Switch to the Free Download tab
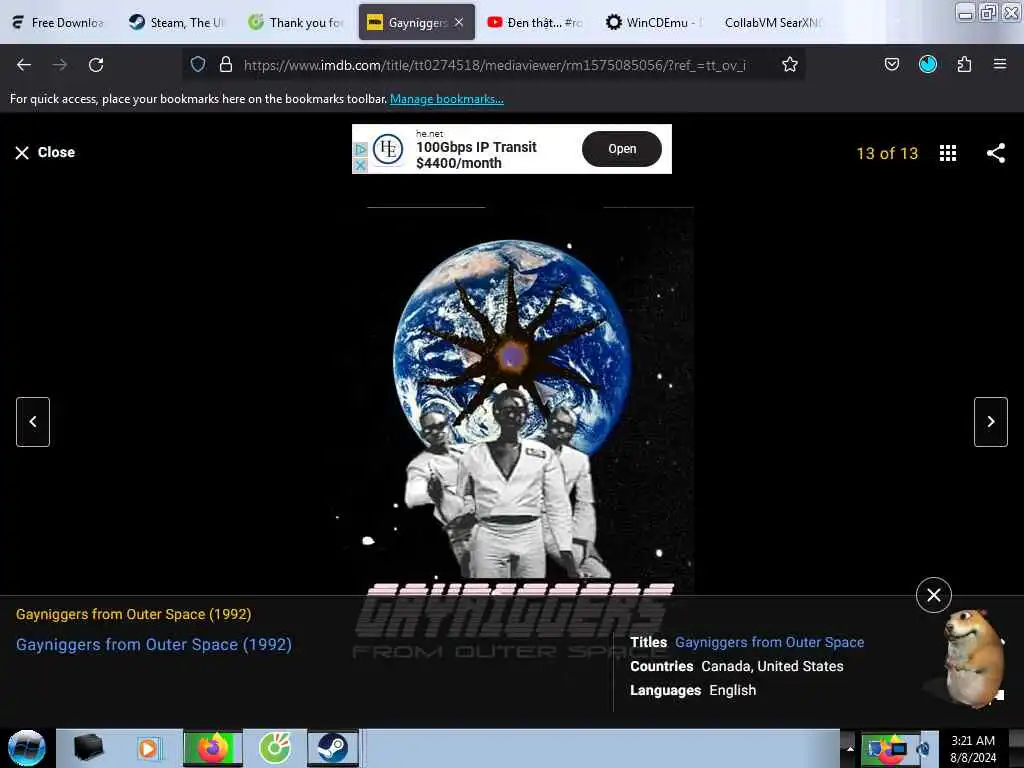The image size is (1024, 768). pyautogui.click(x=59, y=22)
